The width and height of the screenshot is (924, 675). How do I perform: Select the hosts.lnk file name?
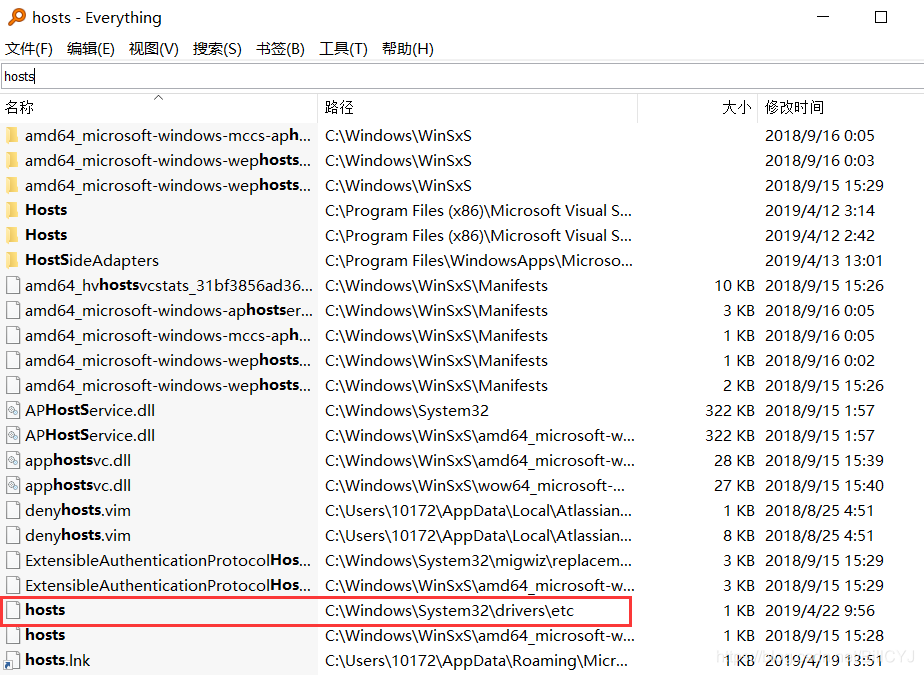(x=58, y=660)
